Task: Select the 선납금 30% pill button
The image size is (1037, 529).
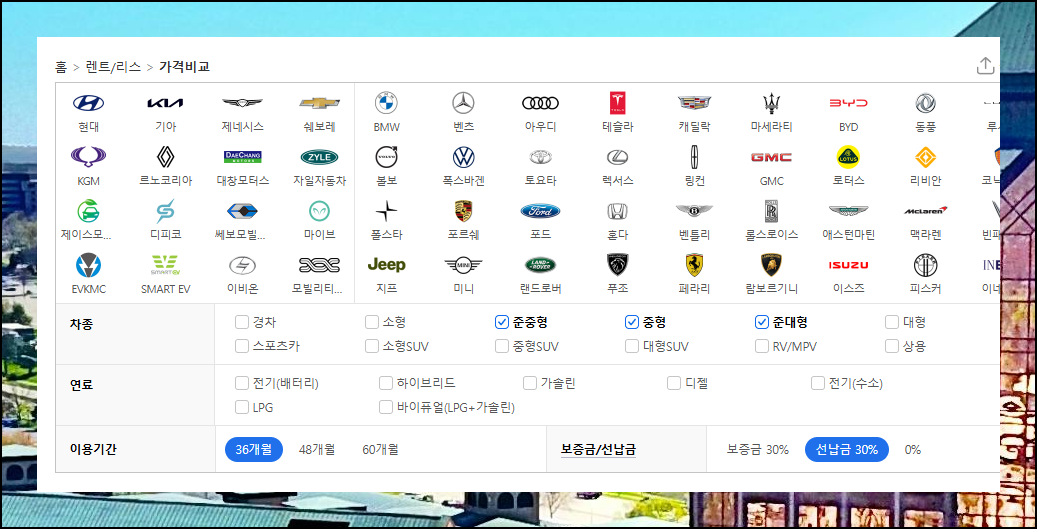Action: 847,450
